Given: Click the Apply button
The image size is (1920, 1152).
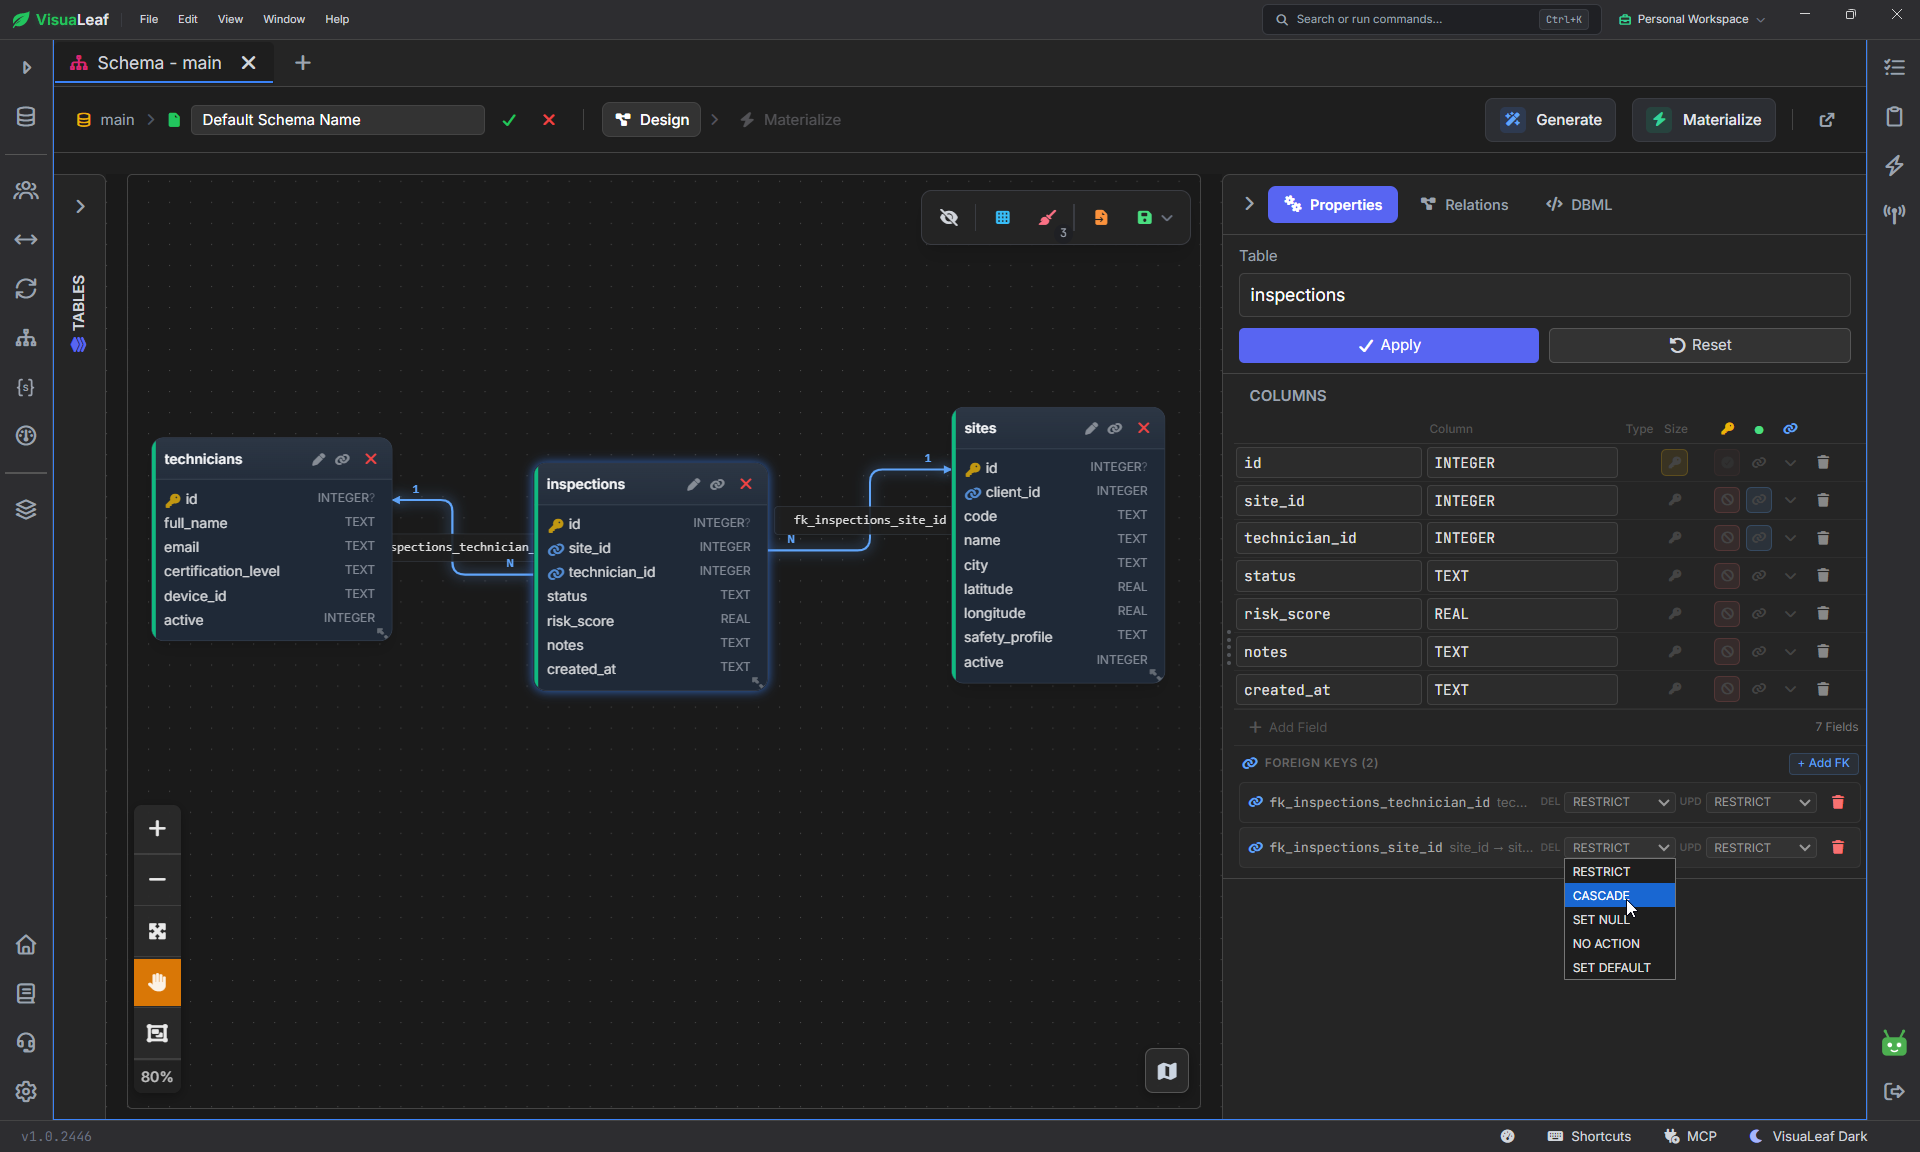Looking at the screenshot, I should 1388,345.
